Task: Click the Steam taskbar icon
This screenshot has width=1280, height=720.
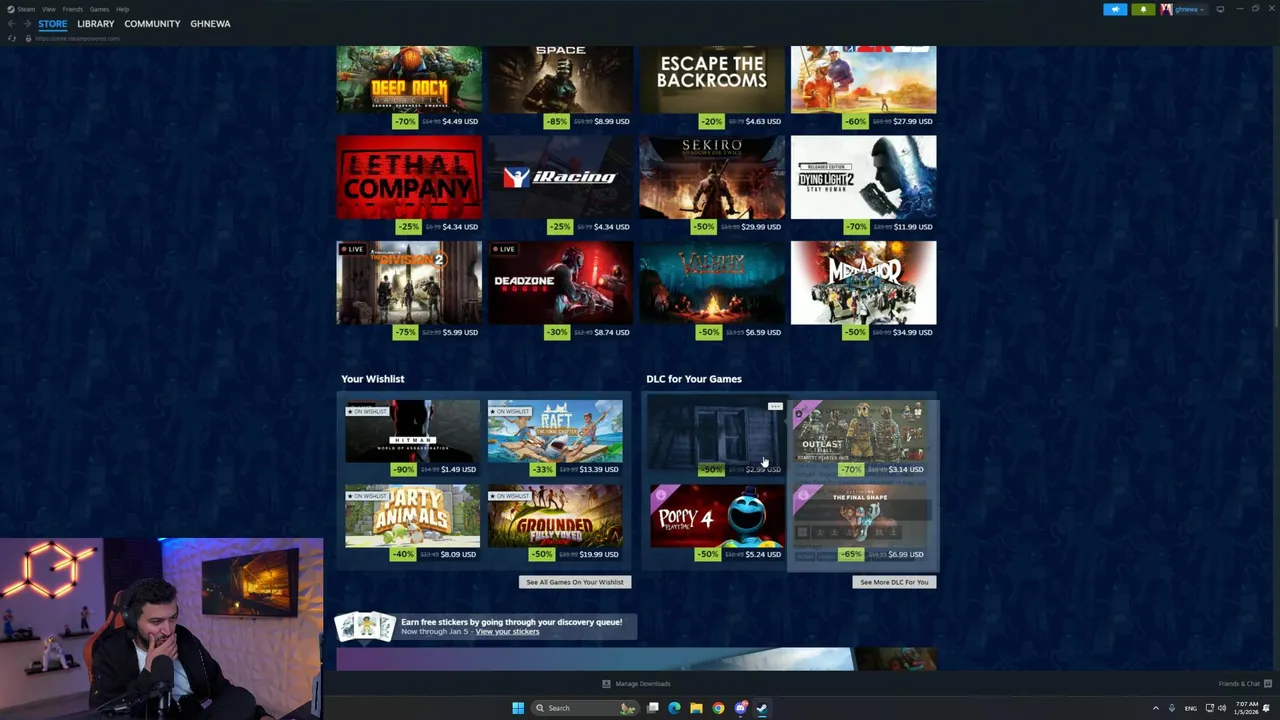Action: (762, 708)
